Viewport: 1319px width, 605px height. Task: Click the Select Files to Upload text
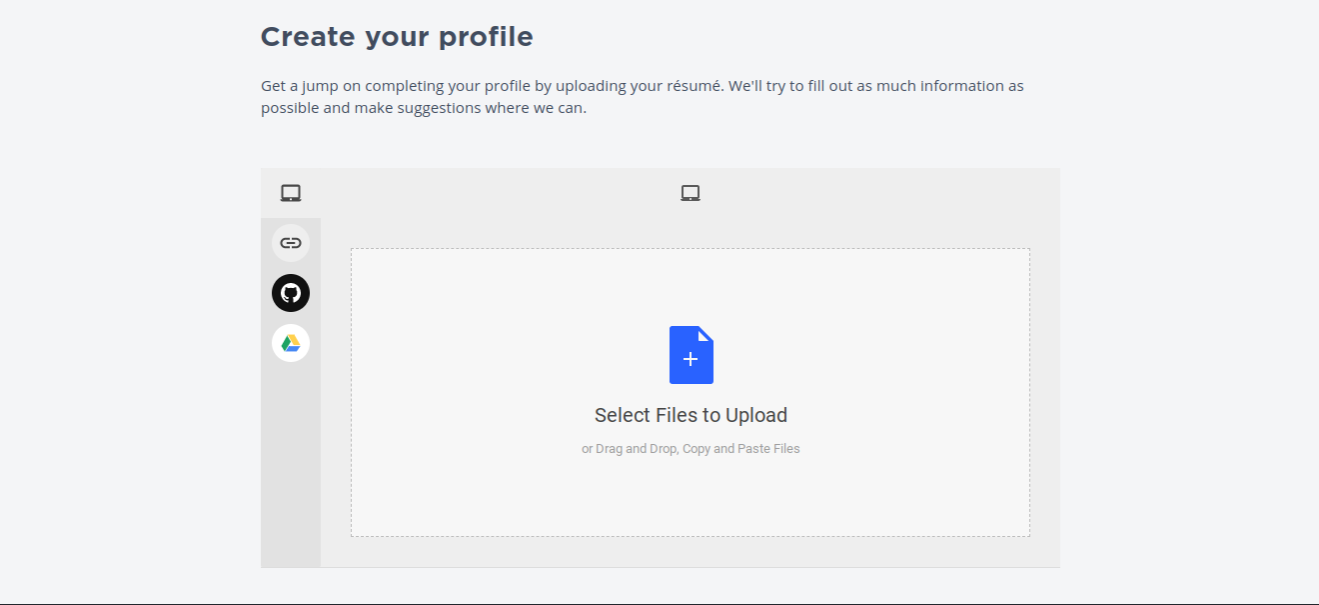pos(691,415)
